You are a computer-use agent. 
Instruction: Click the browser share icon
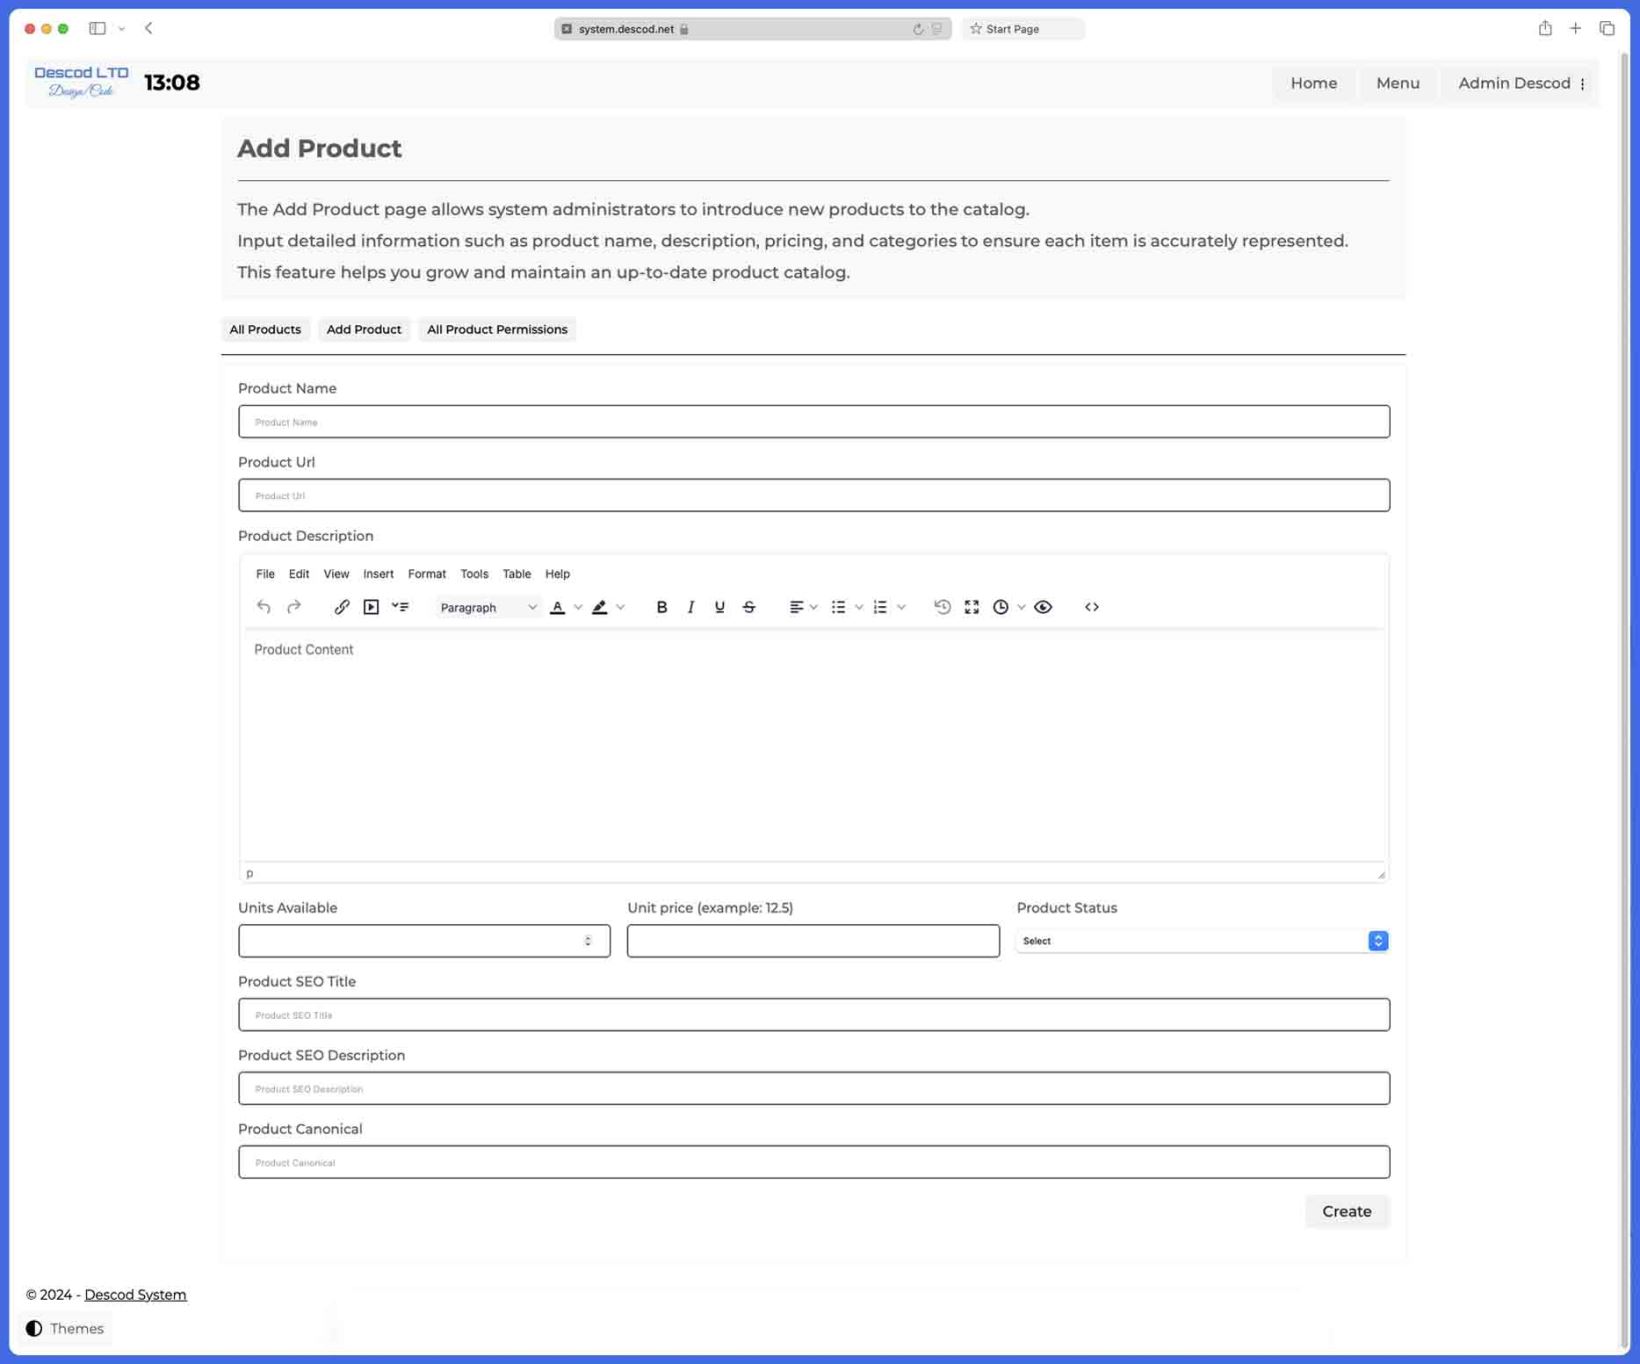tap(1545, 28)
